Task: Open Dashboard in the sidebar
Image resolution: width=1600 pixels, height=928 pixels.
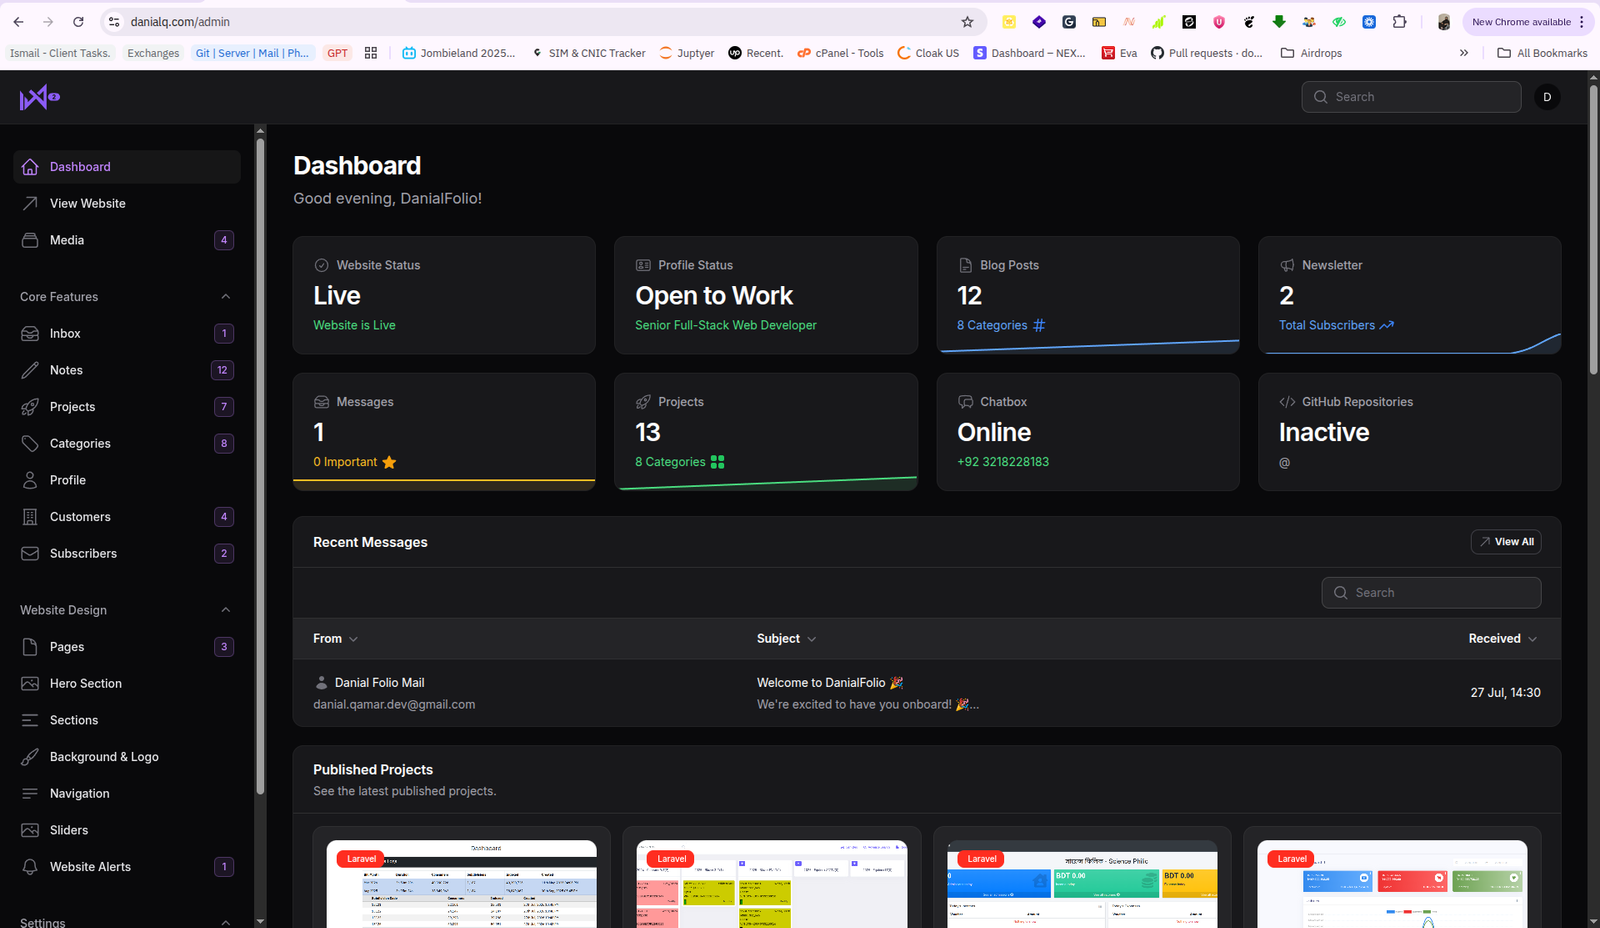Action: 127,167
